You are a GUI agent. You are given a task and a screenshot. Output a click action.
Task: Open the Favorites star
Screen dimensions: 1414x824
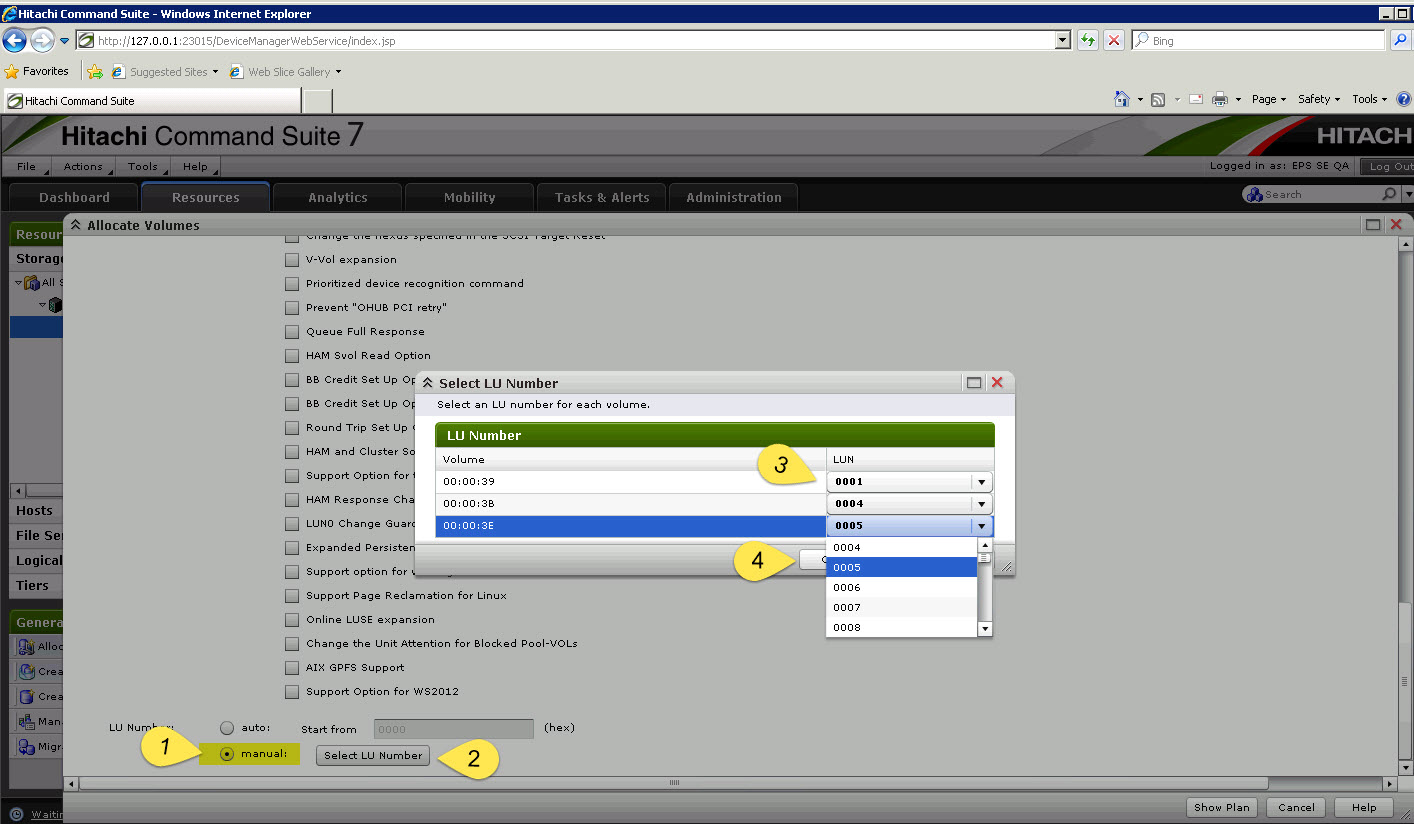[x=12, y=72]
